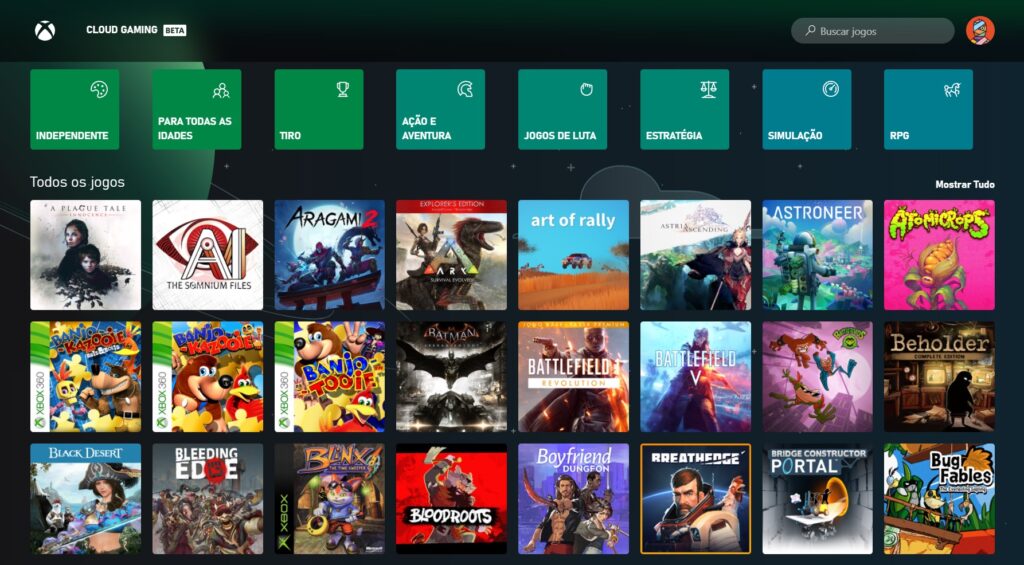This screenshot has height=565, width=1024.
Task: Click the Todos os jogos heading
Action: pyautogui.click(x=77, y=182)
